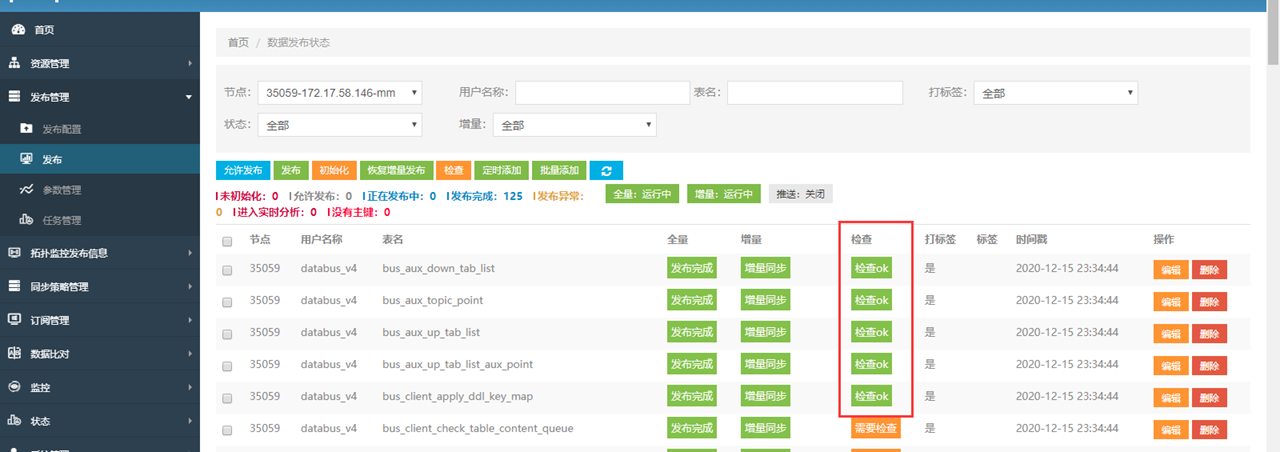Click the 恢复增量发布 button
Viewport: 1280px width, 452px height.
[397, 171]
